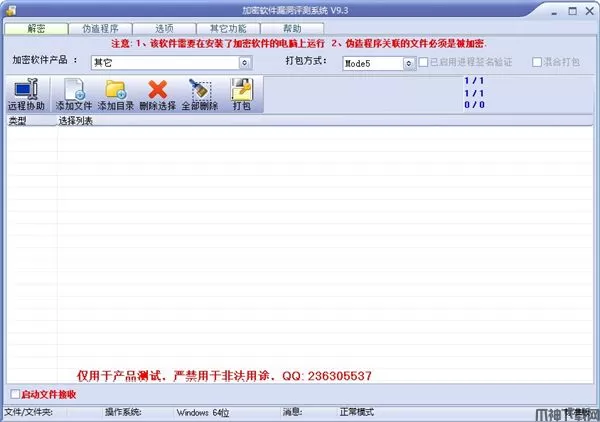Viewport: 600px width, 422px height.
Task: Click the 添加文件 add file icon
Action: coord(74,95)
